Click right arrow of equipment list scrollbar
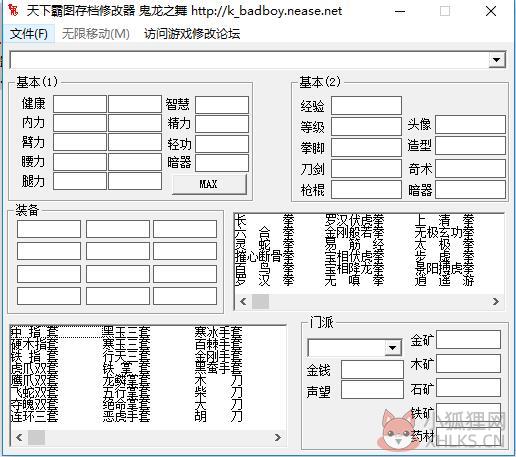This screenshot has height=457, width=516. 278,437
